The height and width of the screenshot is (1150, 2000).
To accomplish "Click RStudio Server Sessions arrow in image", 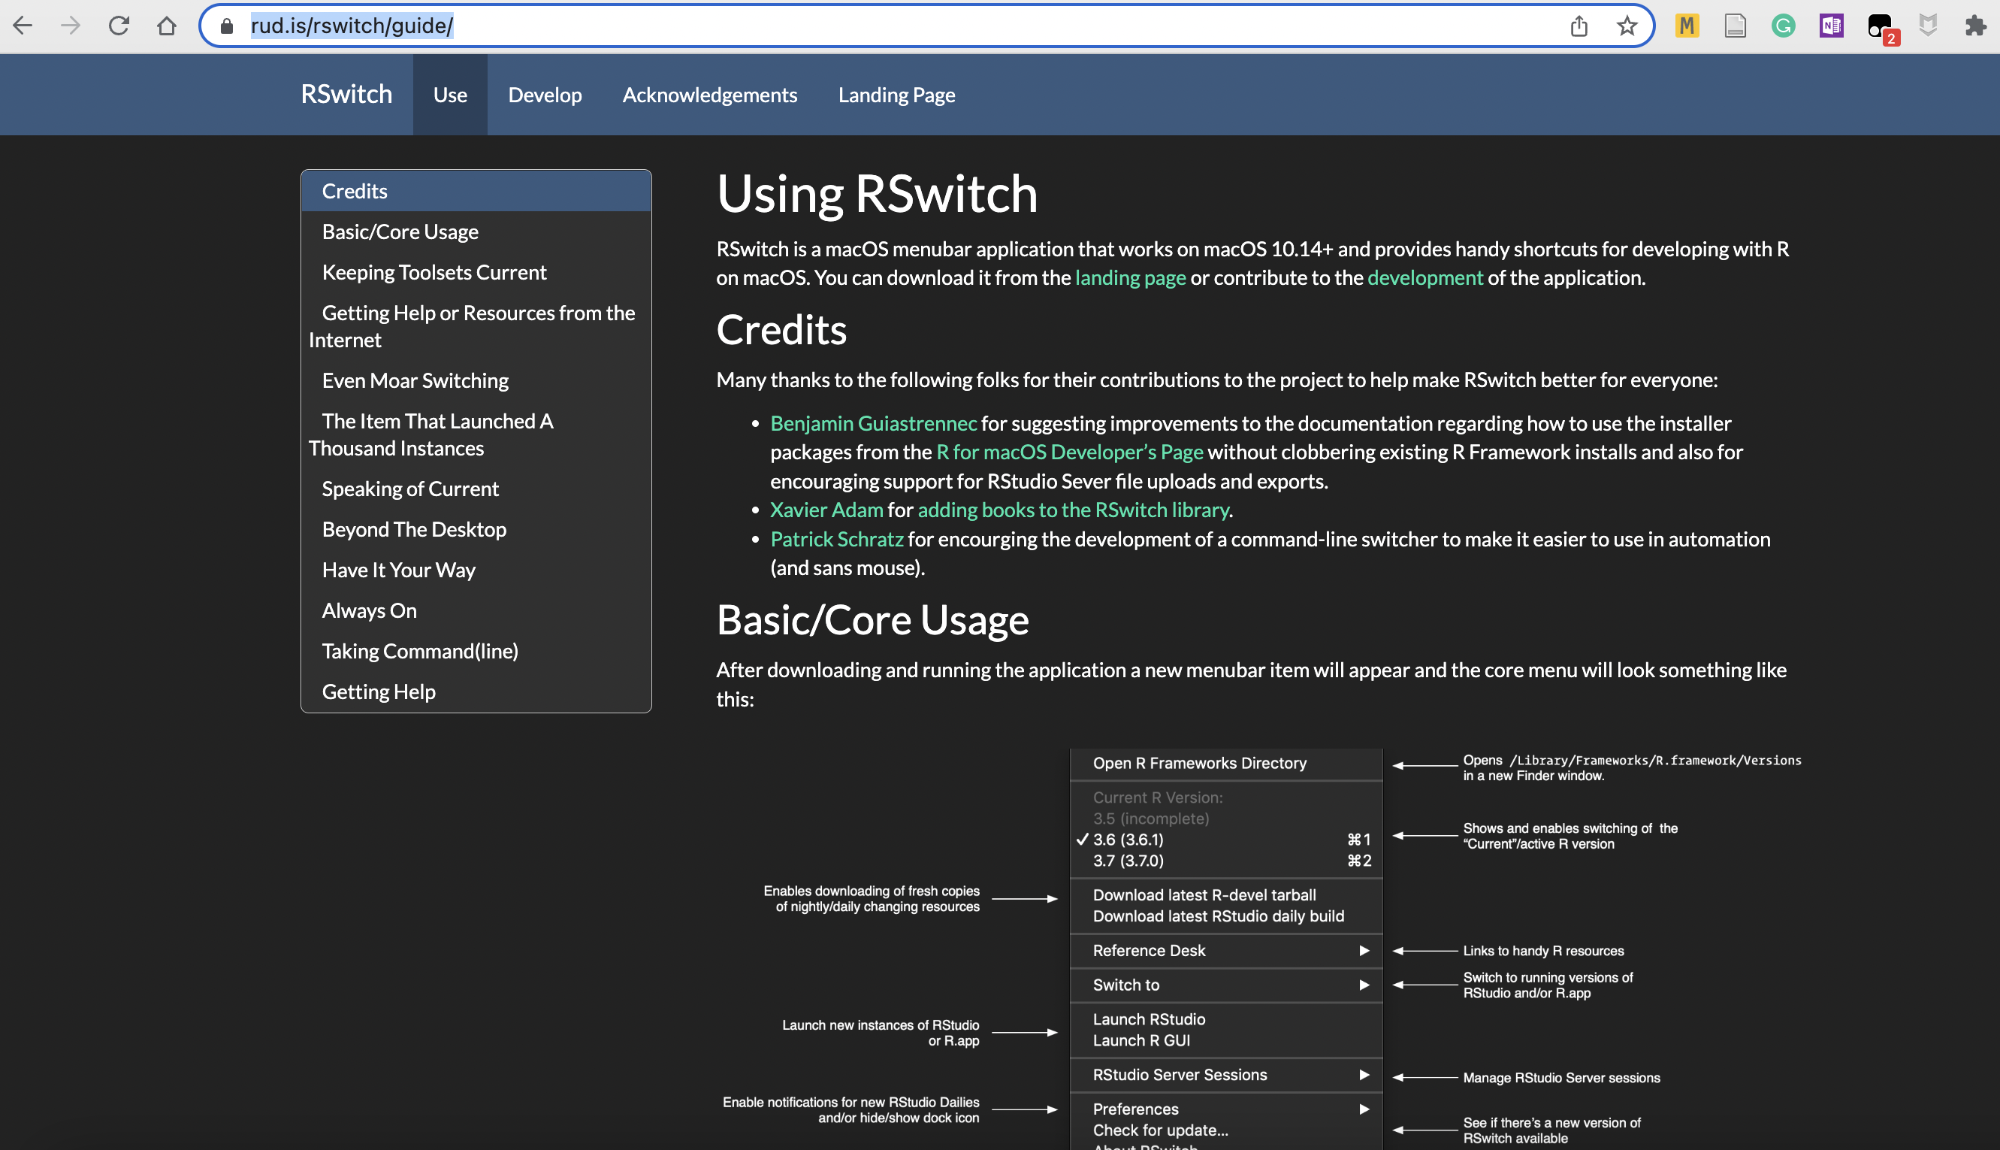I will (1364, 1075).
